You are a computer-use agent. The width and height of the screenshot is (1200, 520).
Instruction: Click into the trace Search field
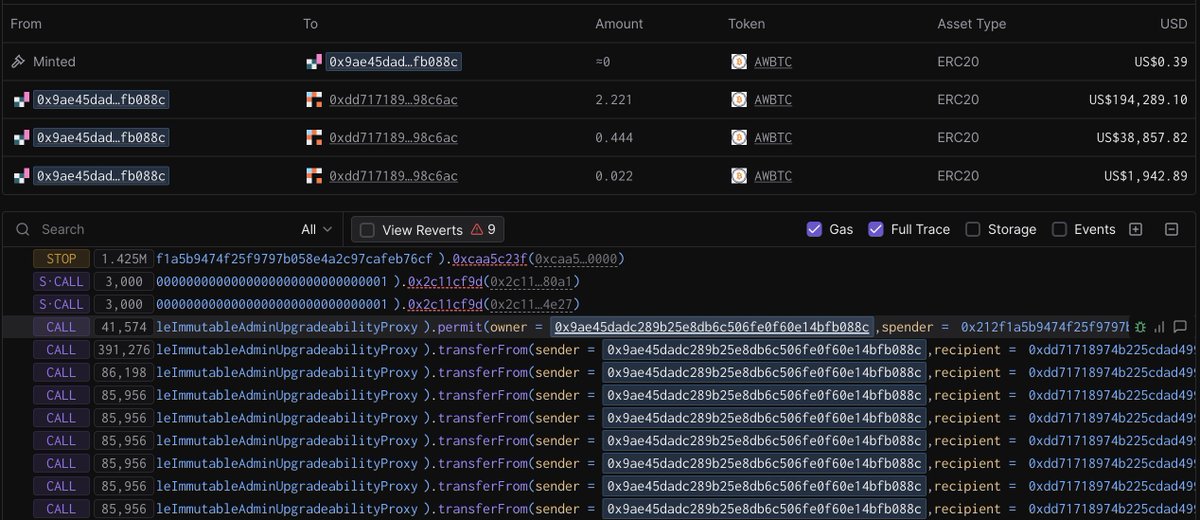tap(160, 230)
